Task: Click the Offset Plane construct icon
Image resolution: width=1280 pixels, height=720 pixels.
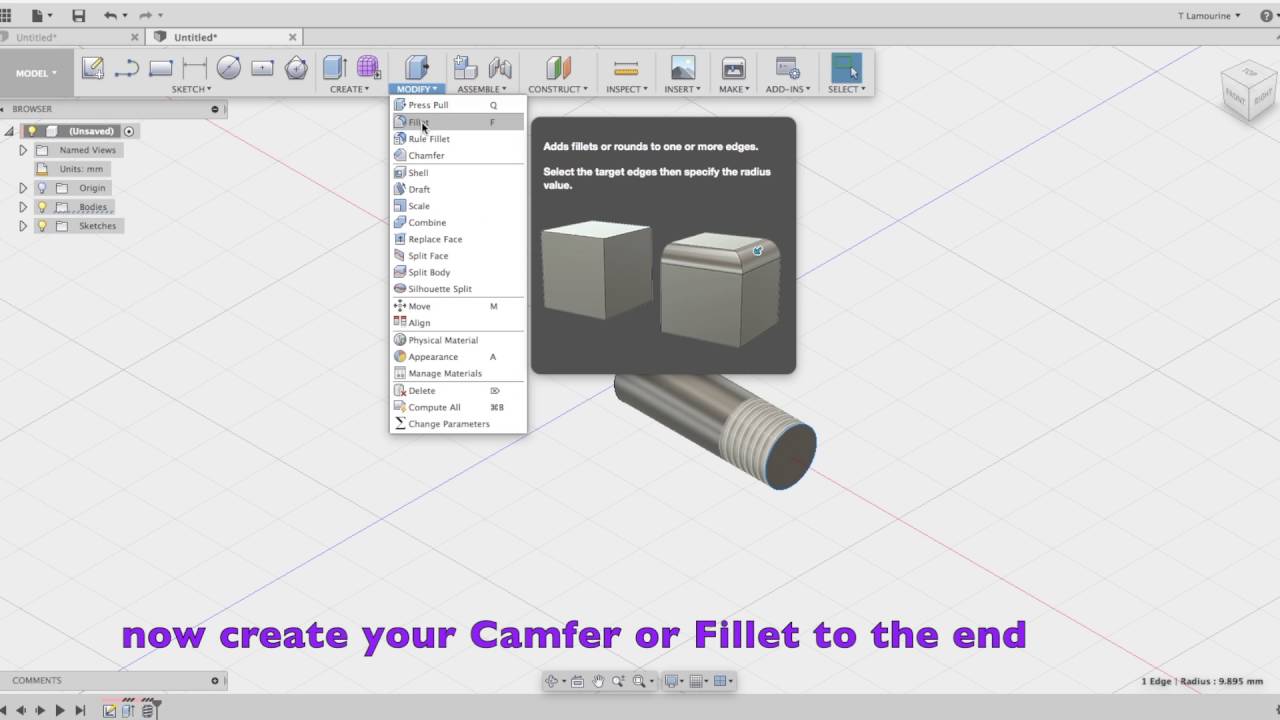Action: 558,68
